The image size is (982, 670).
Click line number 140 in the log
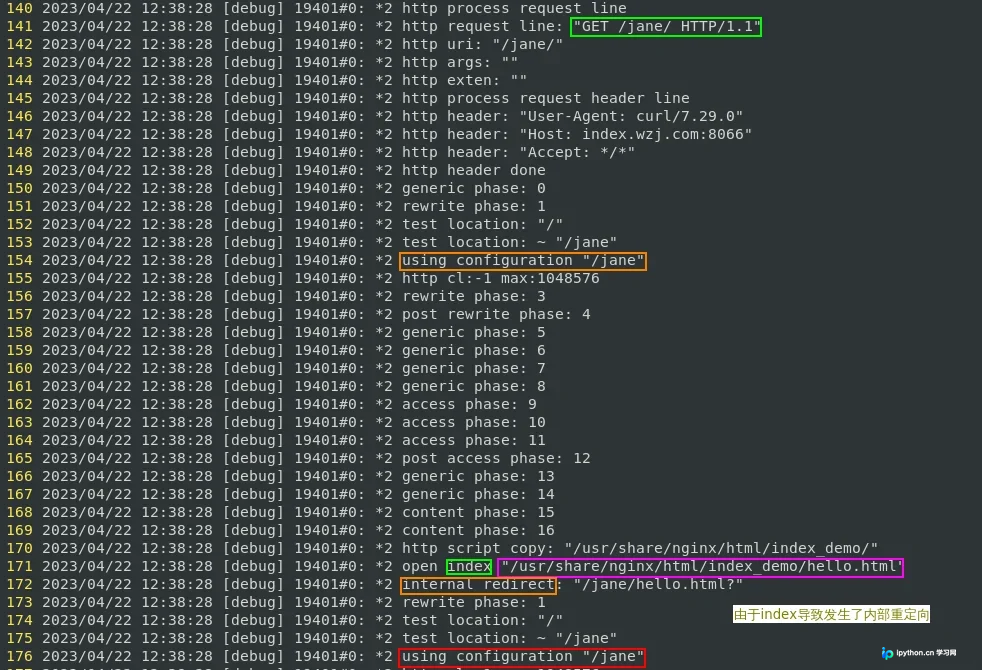(x=19, y=8)
